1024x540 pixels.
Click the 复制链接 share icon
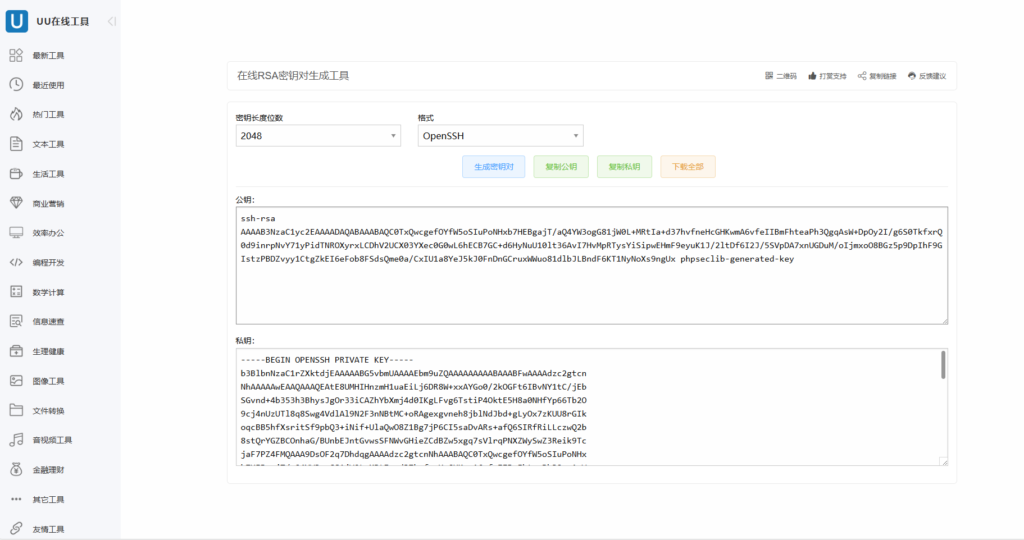click(862, 76)
